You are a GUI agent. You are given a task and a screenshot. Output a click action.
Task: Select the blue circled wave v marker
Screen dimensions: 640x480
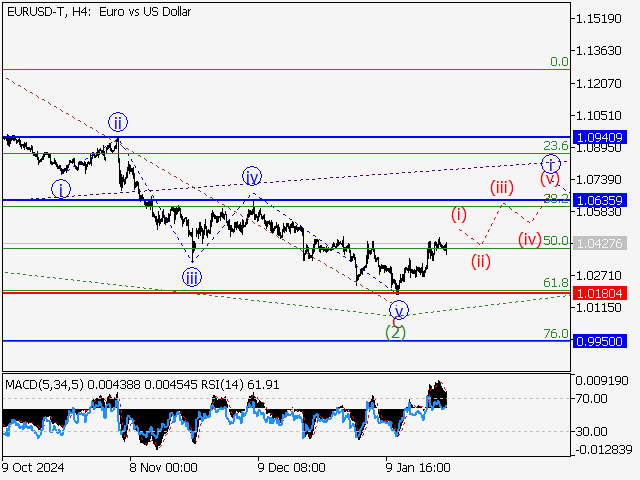pyautogui.click(x=398, y=310)
